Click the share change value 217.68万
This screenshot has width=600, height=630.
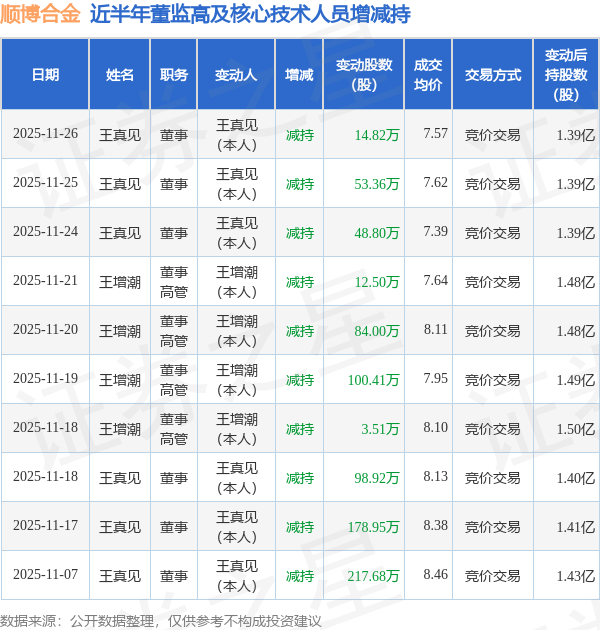374,576
